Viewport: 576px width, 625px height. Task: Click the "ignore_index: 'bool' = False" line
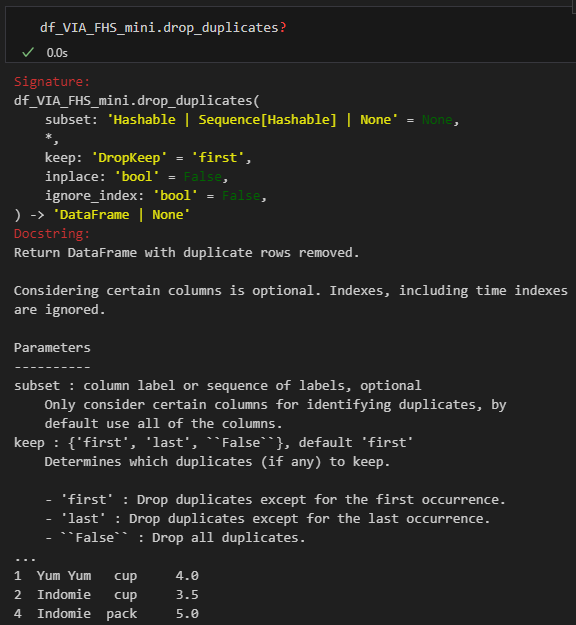tap(155, 196)
